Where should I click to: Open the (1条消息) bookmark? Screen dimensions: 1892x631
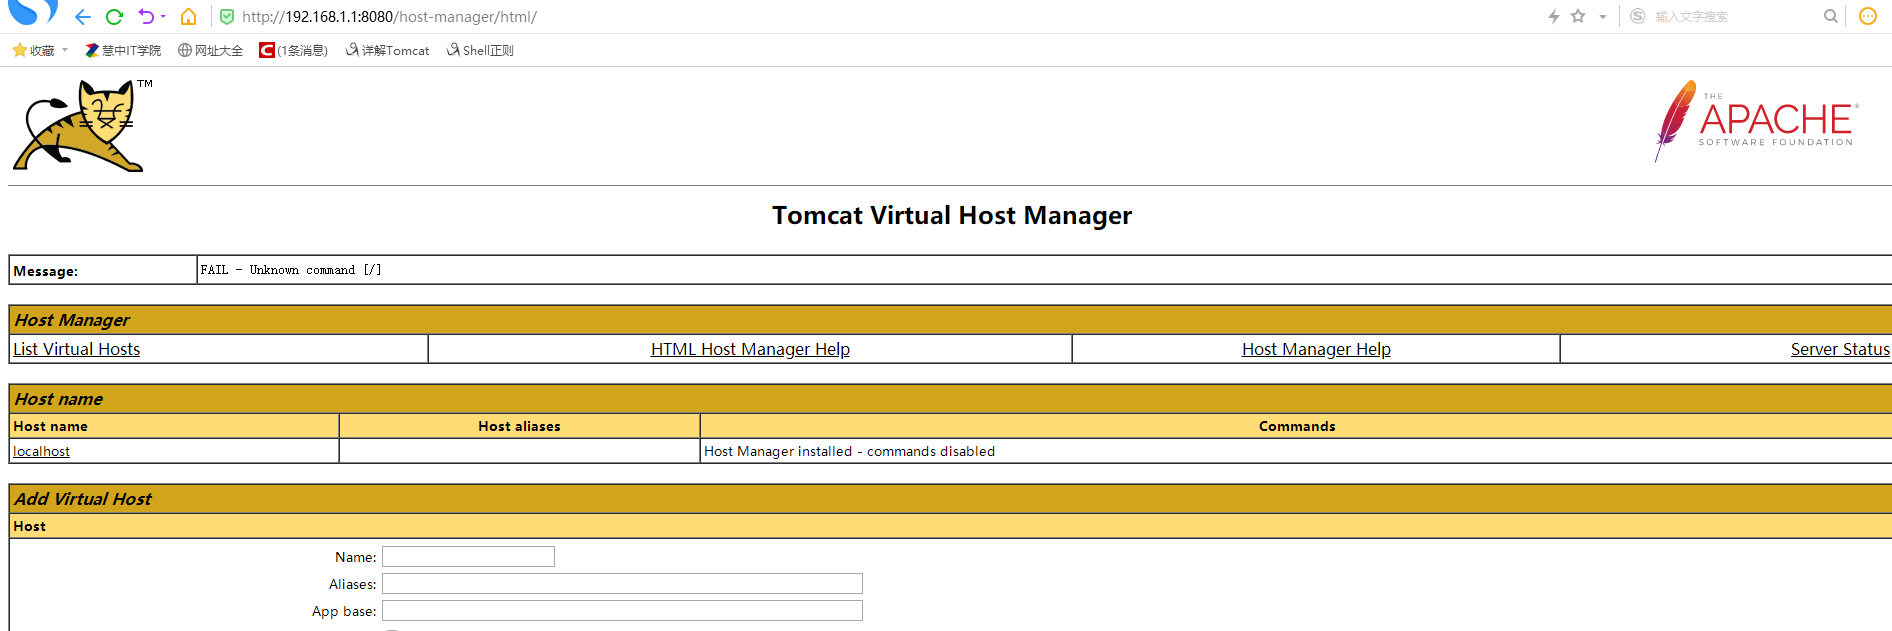[x=294, y=50]
